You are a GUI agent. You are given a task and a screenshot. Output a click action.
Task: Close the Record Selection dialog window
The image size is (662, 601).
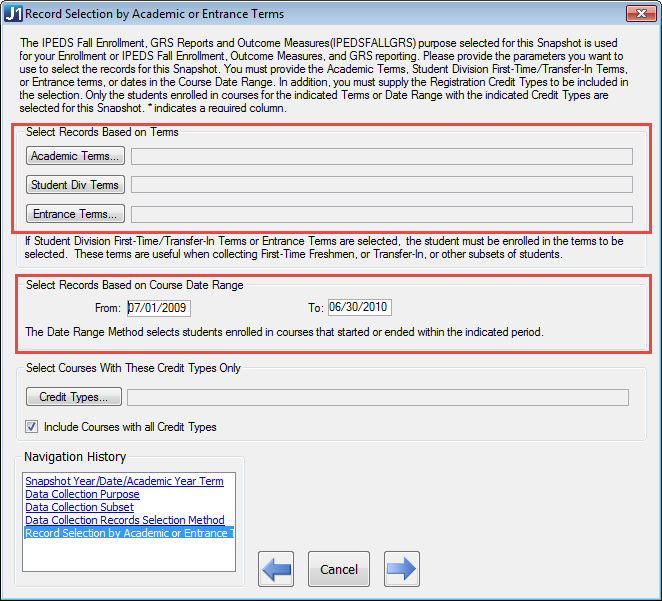641,14
